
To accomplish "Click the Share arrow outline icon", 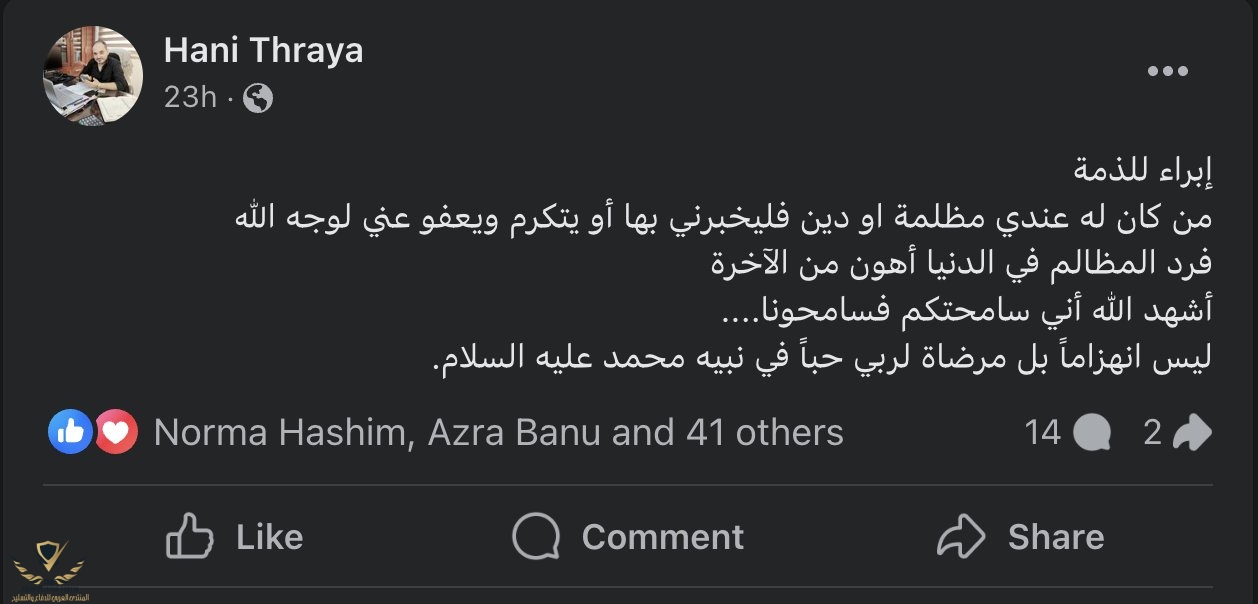I will 961,536.
